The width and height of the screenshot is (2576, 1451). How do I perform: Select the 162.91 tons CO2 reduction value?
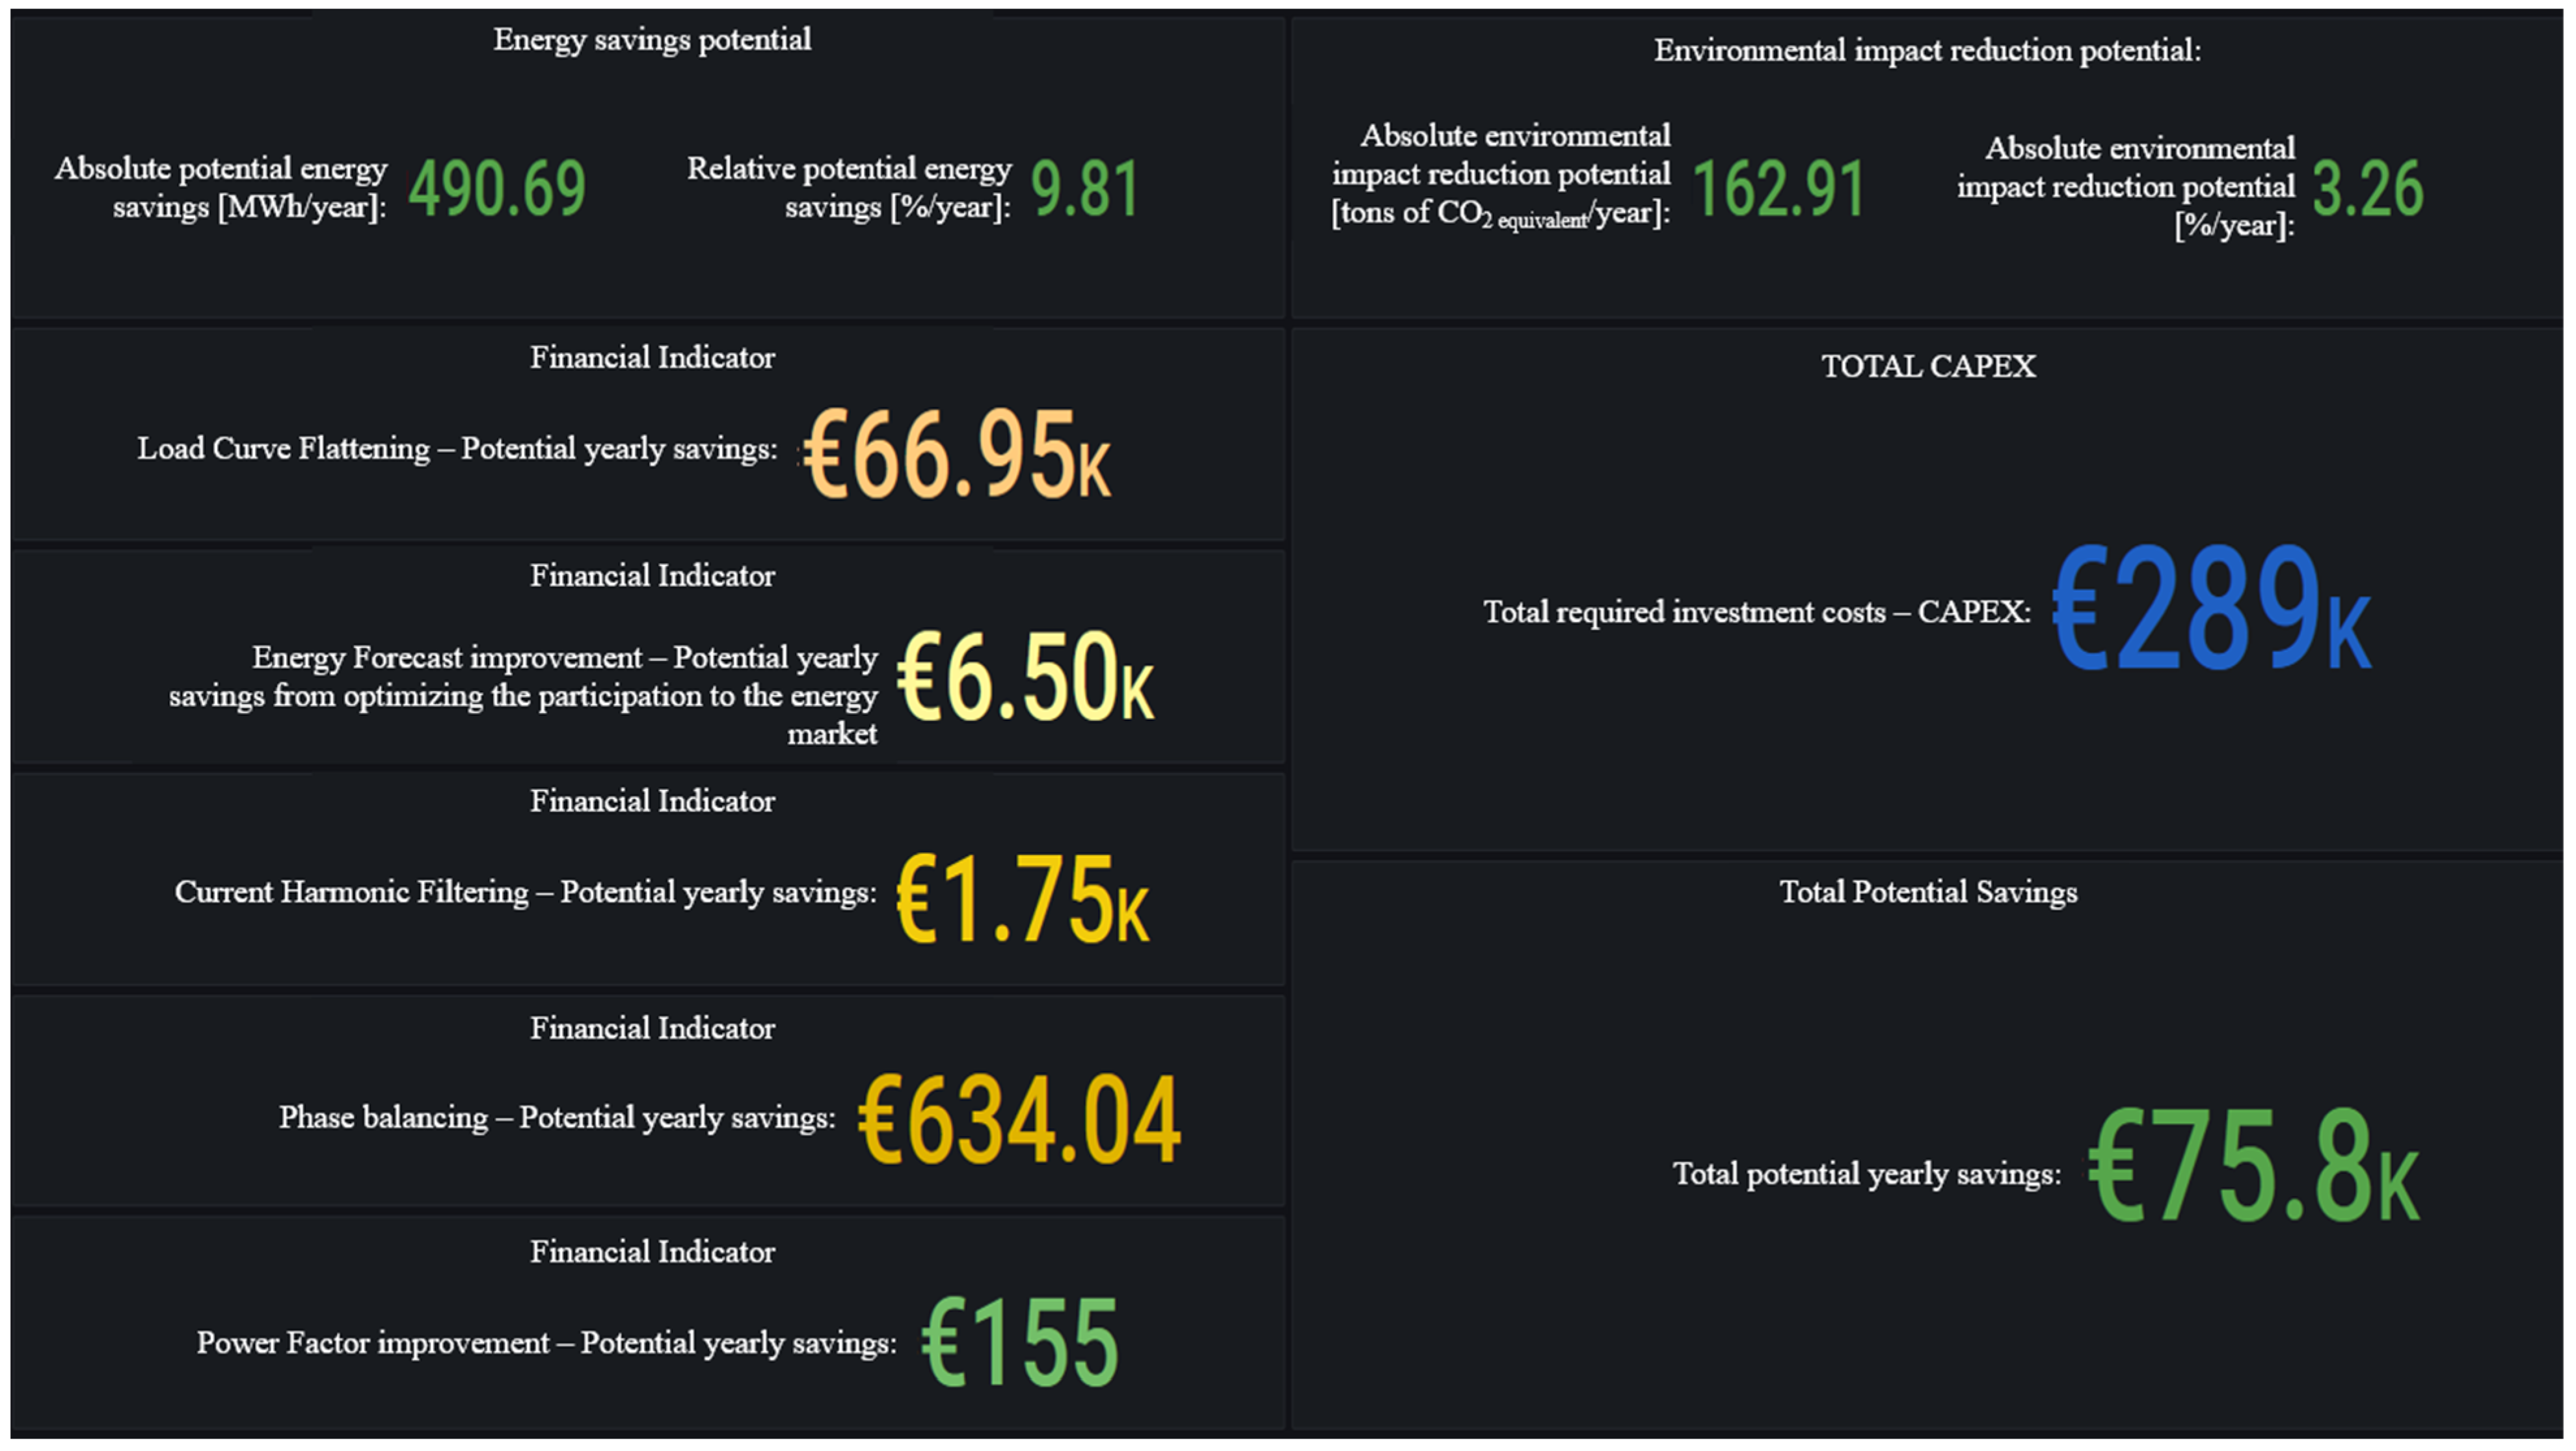coord(1779,189)
